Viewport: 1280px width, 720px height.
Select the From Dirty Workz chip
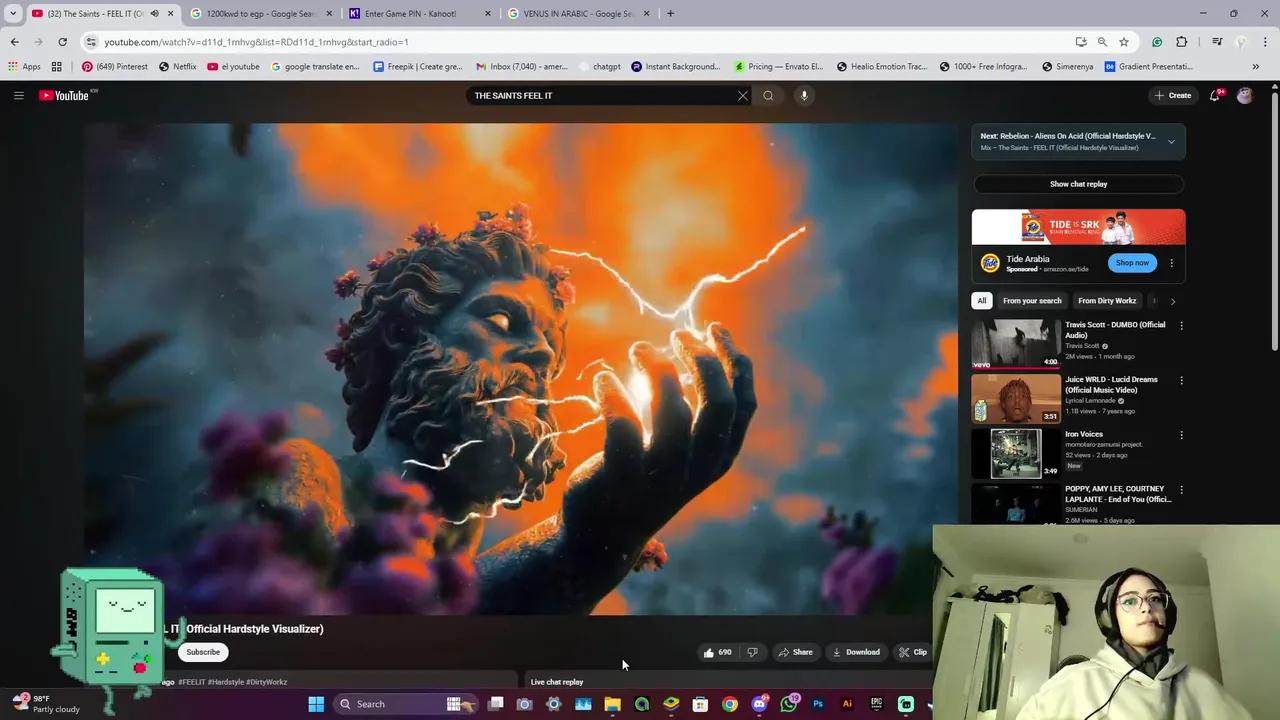click(x=1107, y=300)
